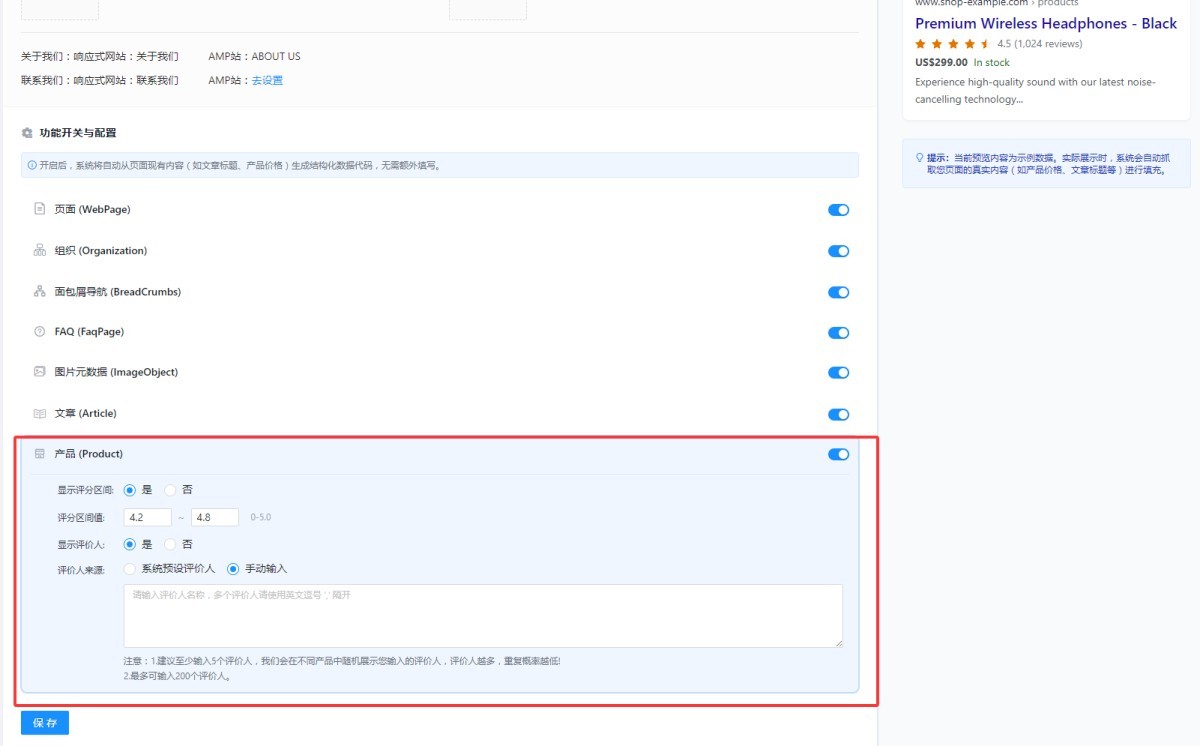Click the star rating icons in the preview
Image resolution: width=1200 pixels, height=746 pixels.
[x=952, y=44]
